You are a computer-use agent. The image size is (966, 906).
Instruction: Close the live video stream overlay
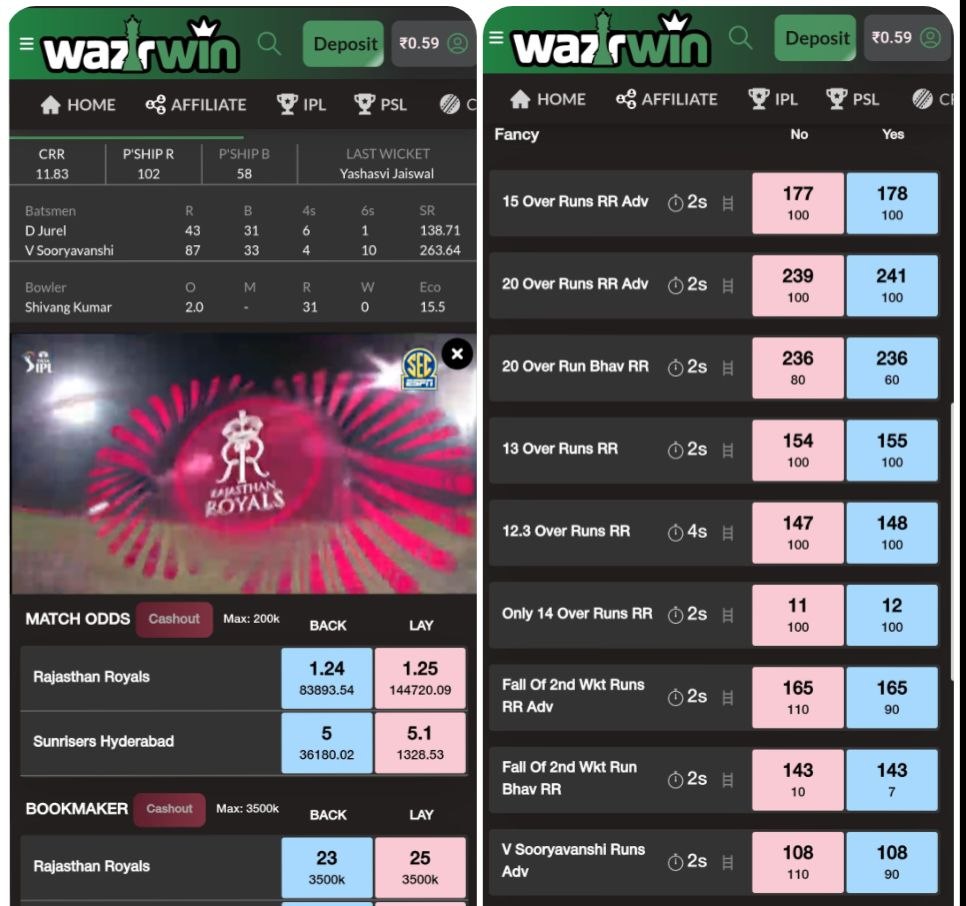coord(457,354)
